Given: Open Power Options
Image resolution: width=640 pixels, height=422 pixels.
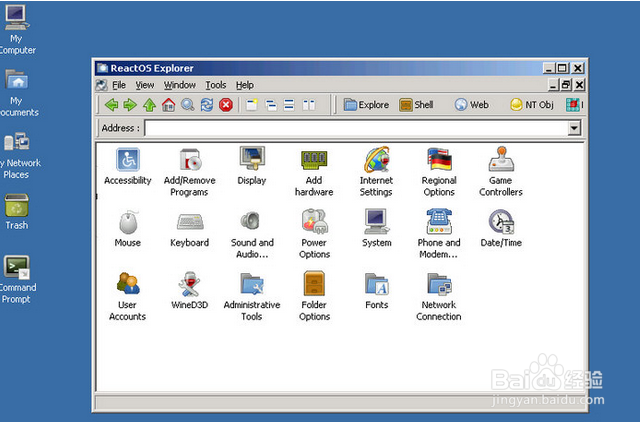Looking at the screenshot, I should coord(314,235).
